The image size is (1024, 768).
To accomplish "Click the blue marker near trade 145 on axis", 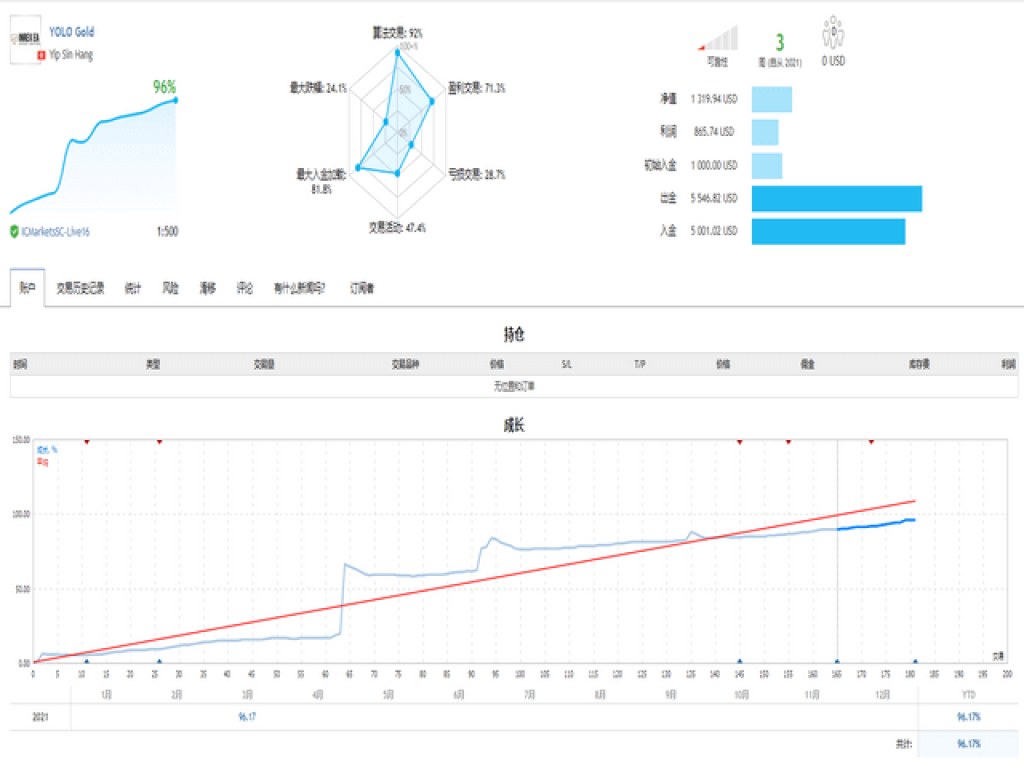I will [739, 661].
